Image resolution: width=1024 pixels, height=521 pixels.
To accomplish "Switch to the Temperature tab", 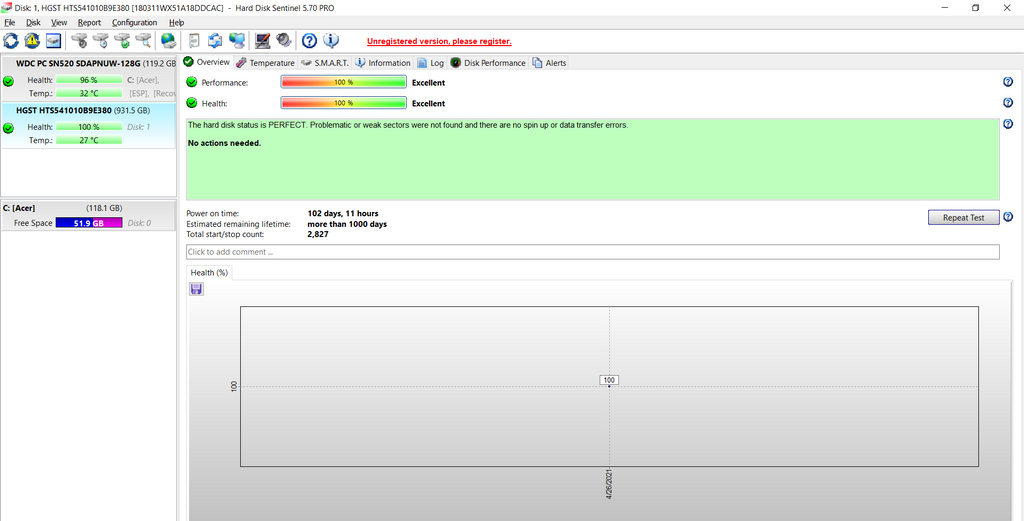I will click(265, 63).
